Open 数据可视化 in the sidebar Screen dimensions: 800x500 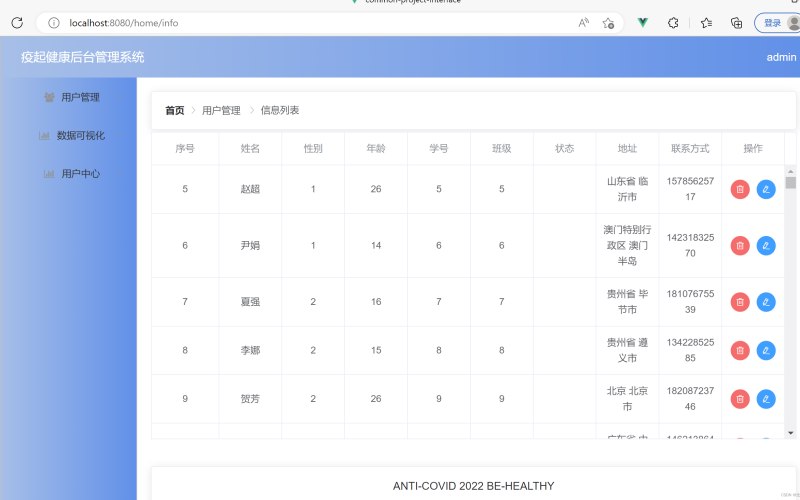coord(68,135)
